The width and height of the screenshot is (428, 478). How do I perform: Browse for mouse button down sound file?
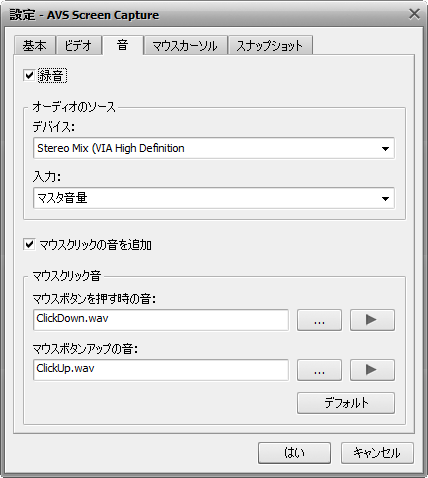(x=319, y=320)
